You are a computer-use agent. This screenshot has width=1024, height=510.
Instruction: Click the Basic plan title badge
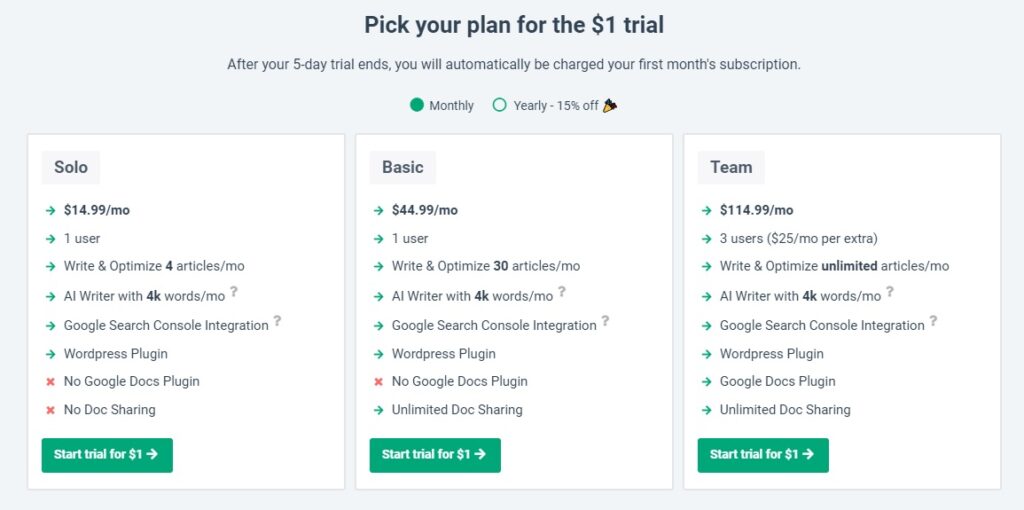[402, 167]
